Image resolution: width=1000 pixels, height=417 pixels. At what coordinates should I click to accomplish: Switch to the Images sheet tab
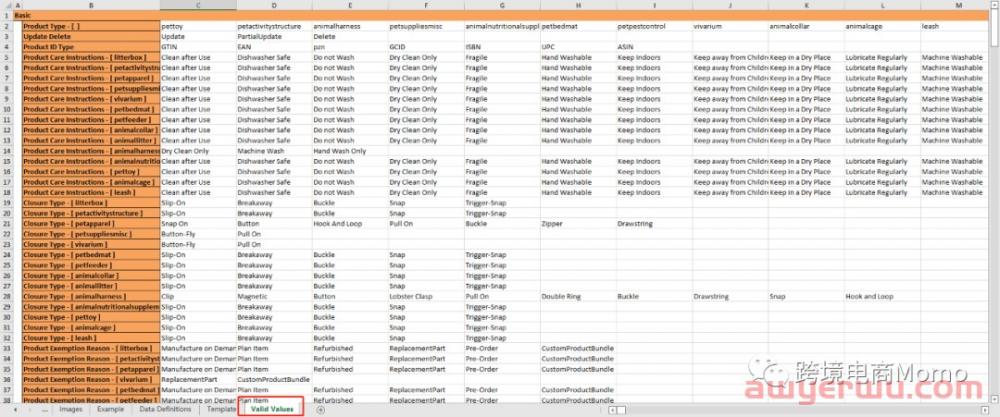[70, 409]
